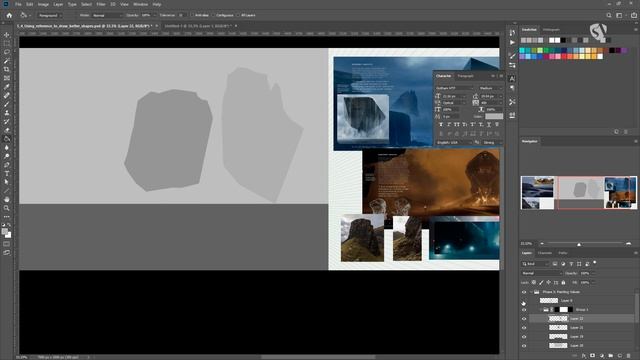640x360 pixels.
Task: Click the delete layer trash icon
Action: (629, 356)
